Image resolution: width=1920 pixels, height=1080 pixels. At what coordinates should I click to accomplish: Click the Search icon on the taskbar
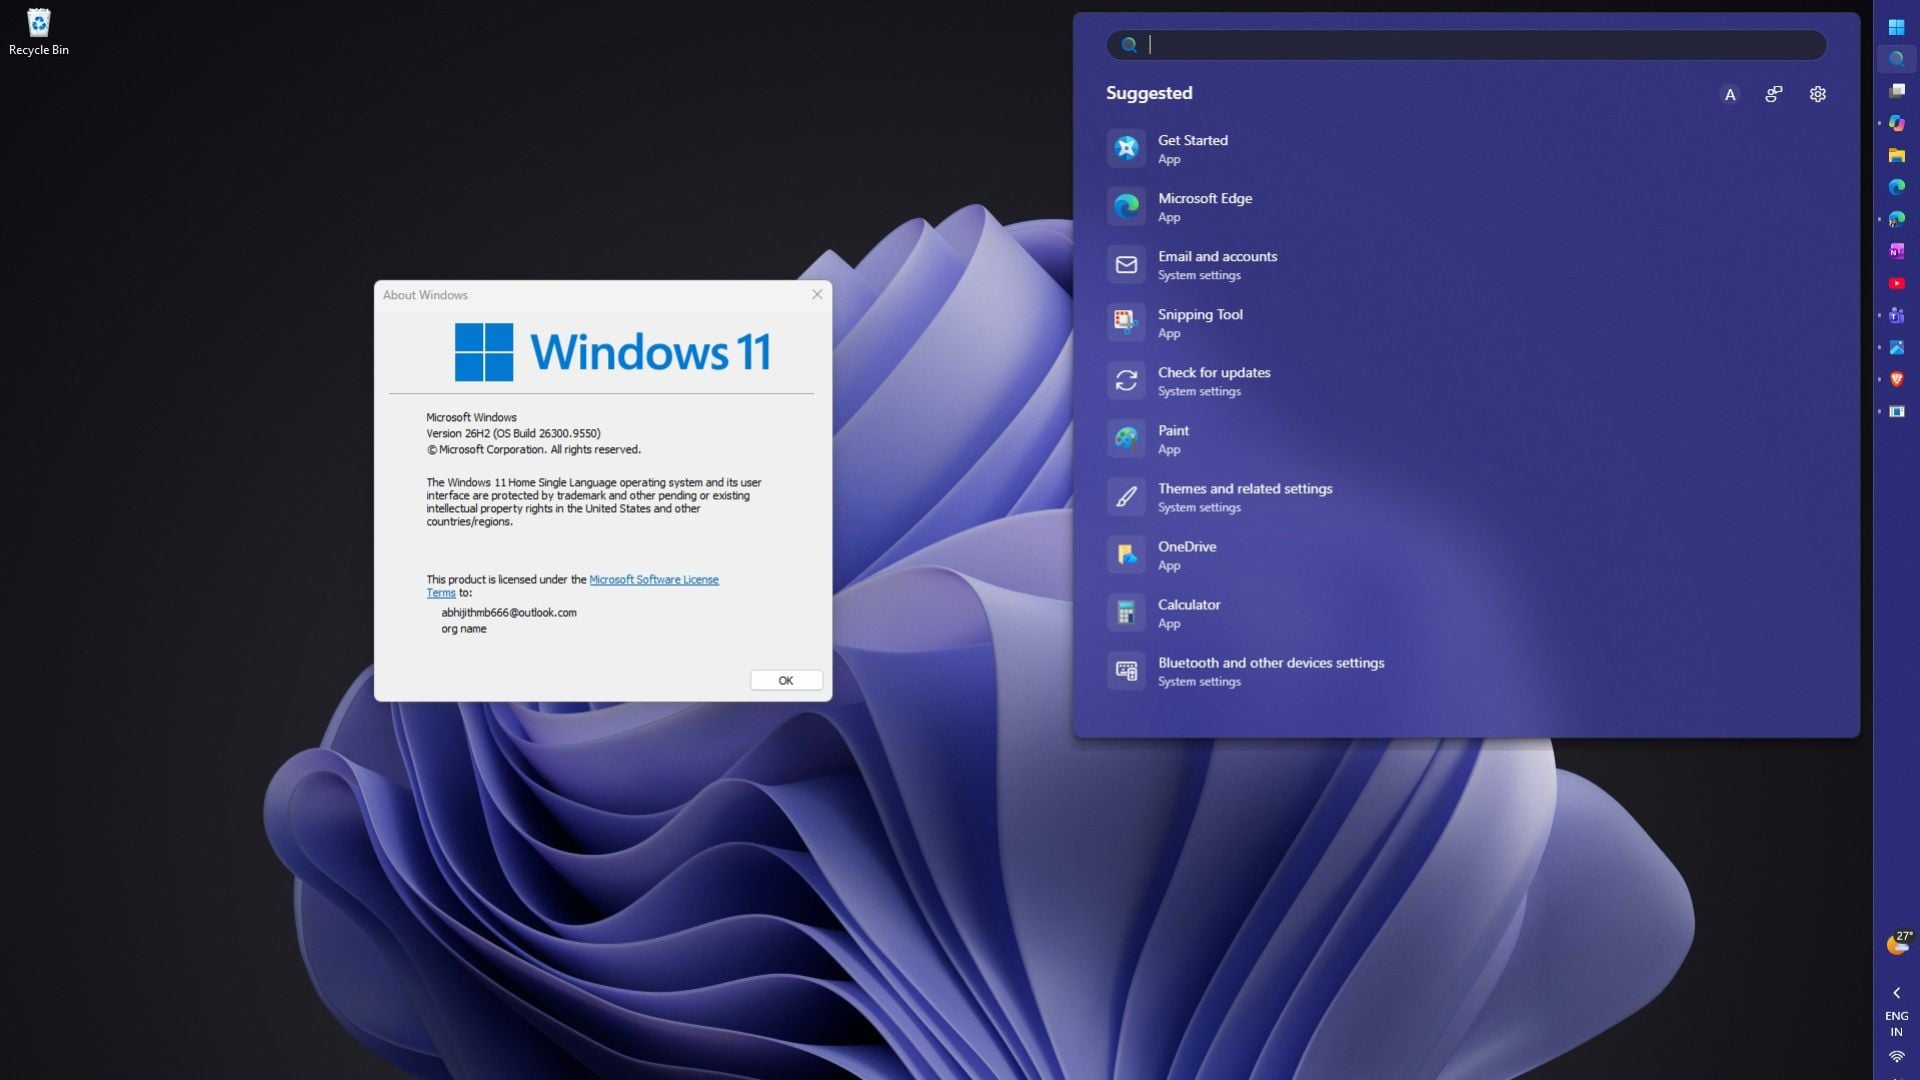pos(1896,59)
